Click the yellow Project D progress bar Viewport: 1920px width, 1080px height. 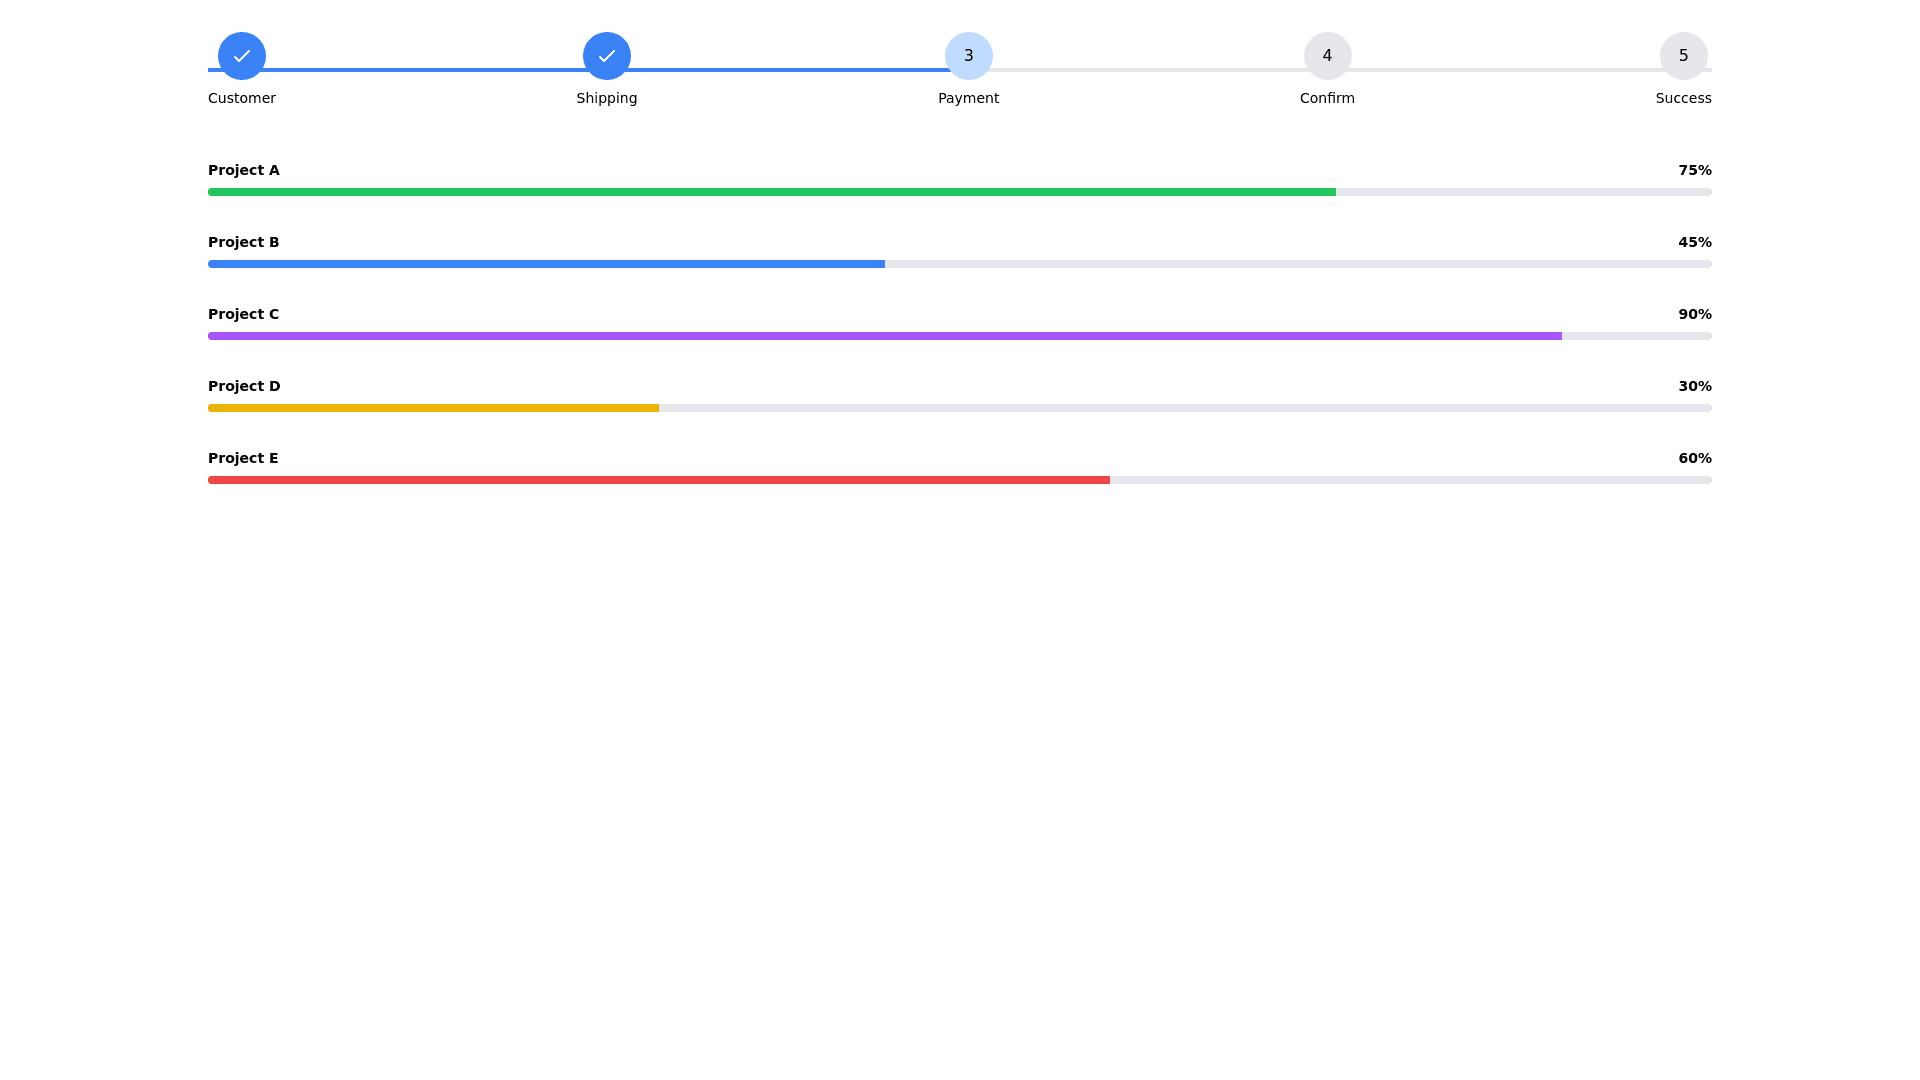433,408
